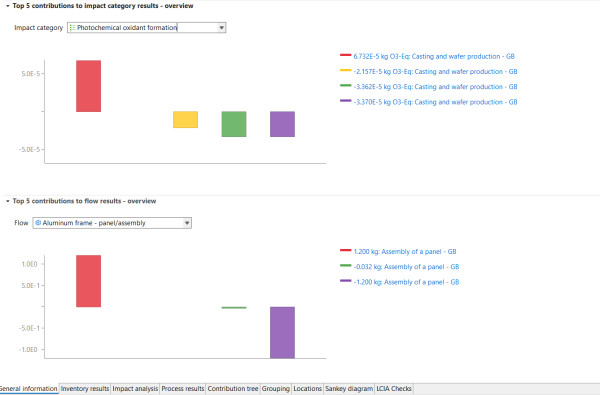
Task: Go to the Contribution tree tab
Action: [x=233, y=388]
